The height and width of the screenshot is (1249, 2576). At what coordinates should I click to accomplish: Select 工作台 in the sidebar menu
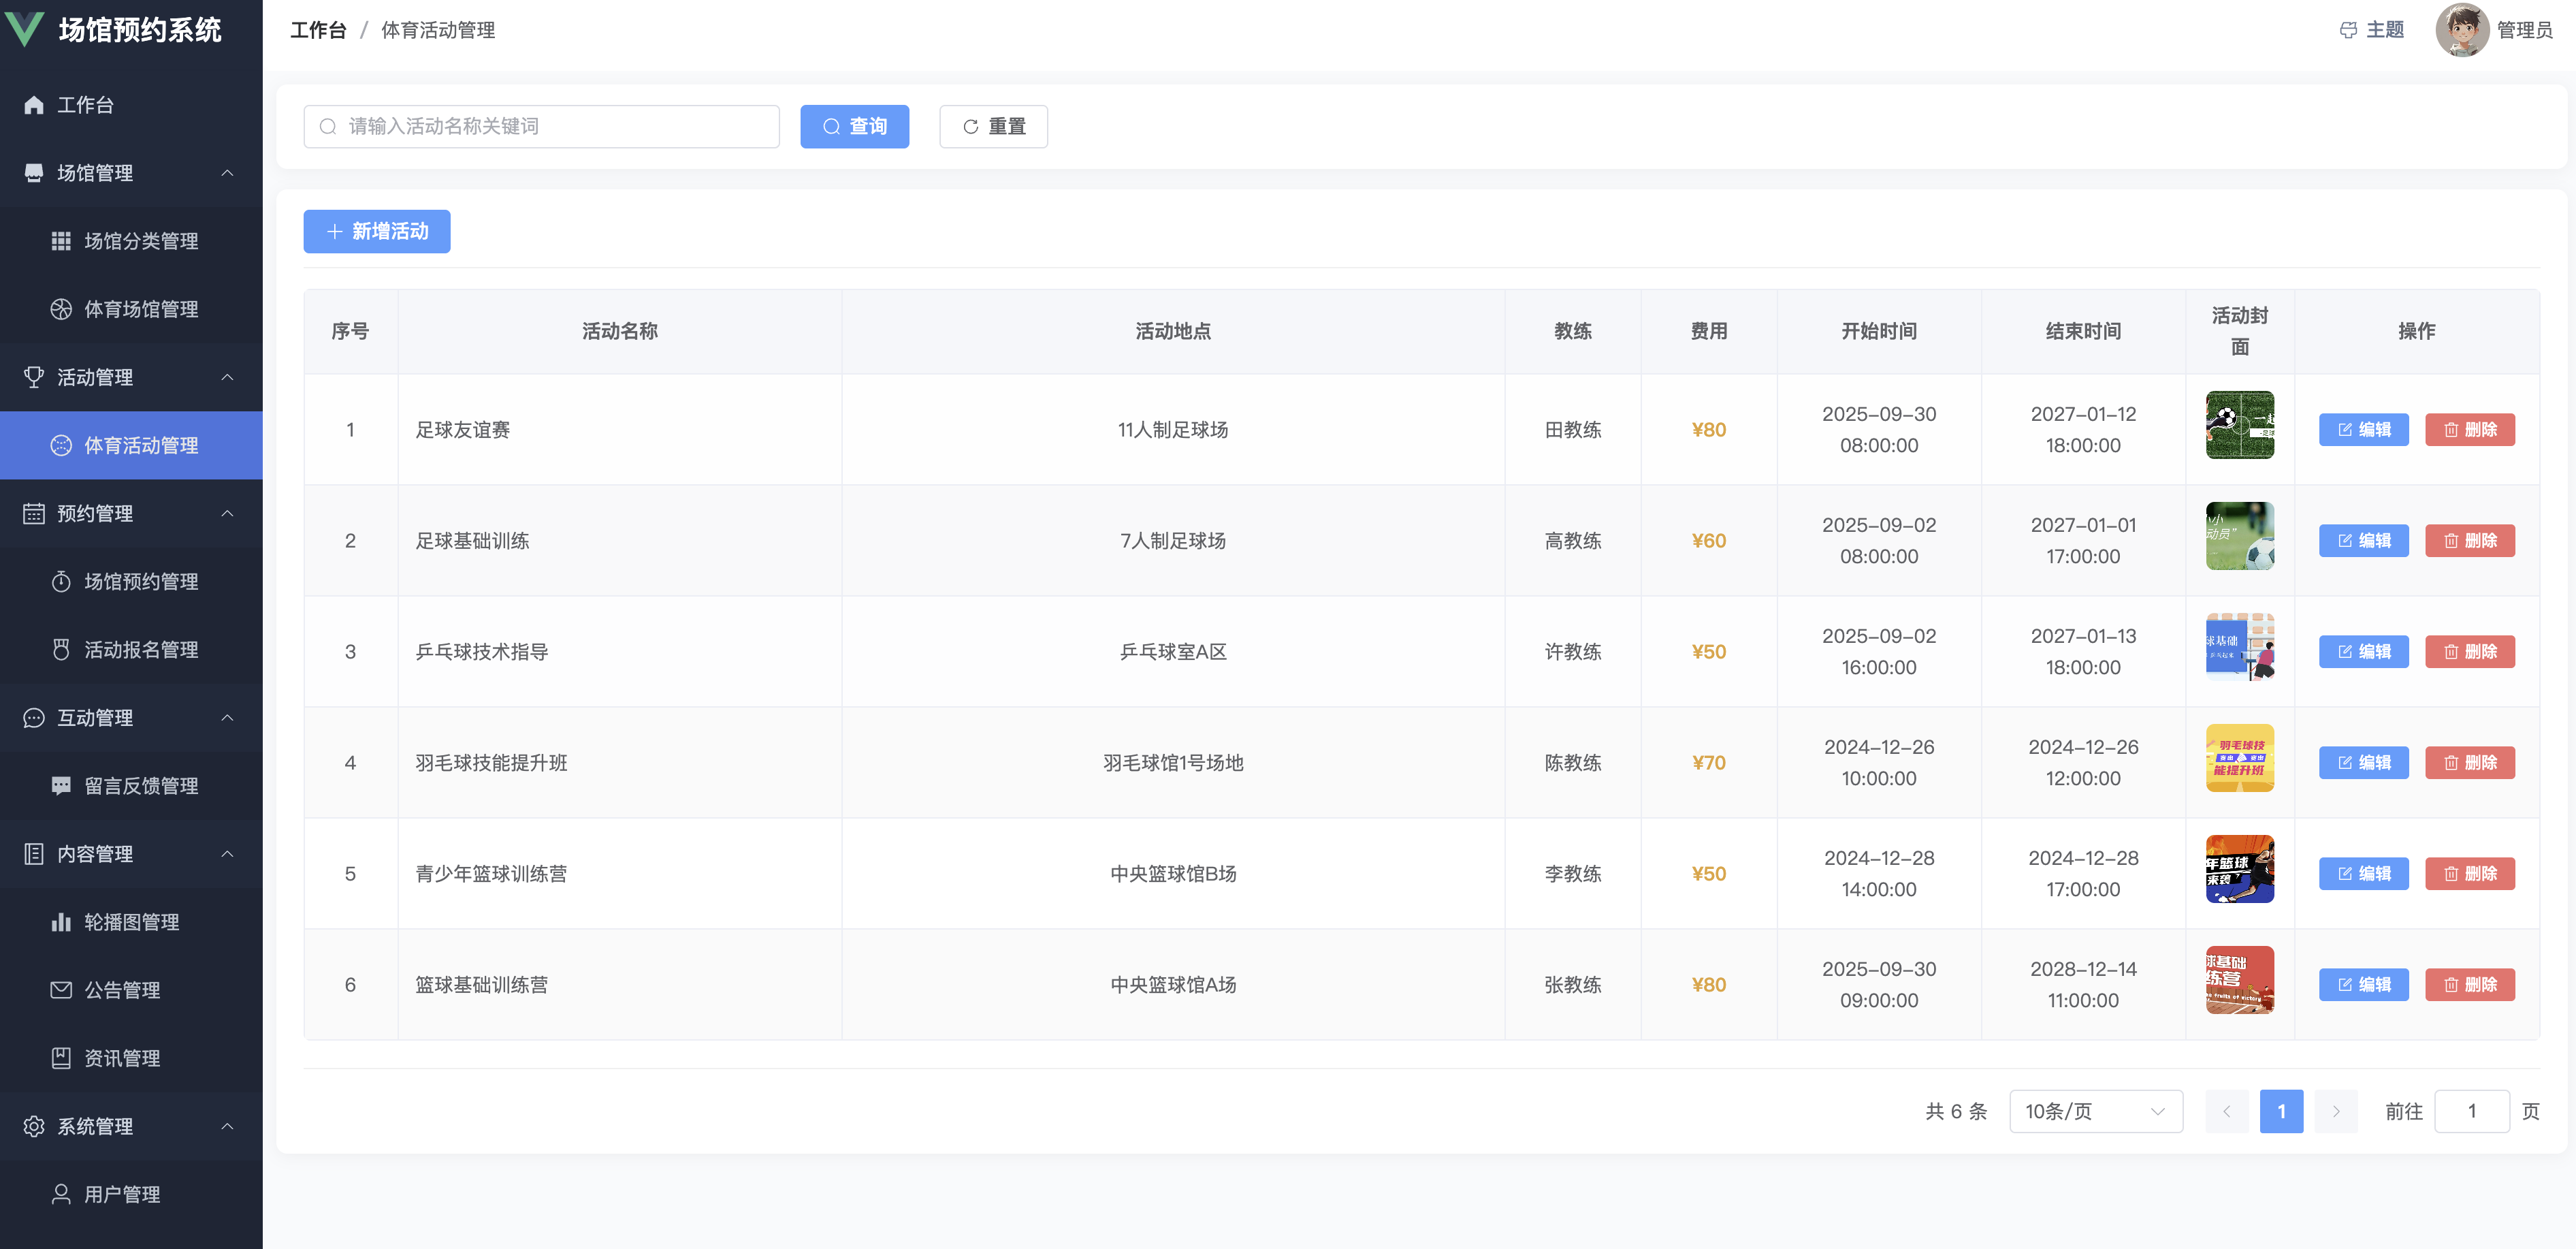pos(85,105)
